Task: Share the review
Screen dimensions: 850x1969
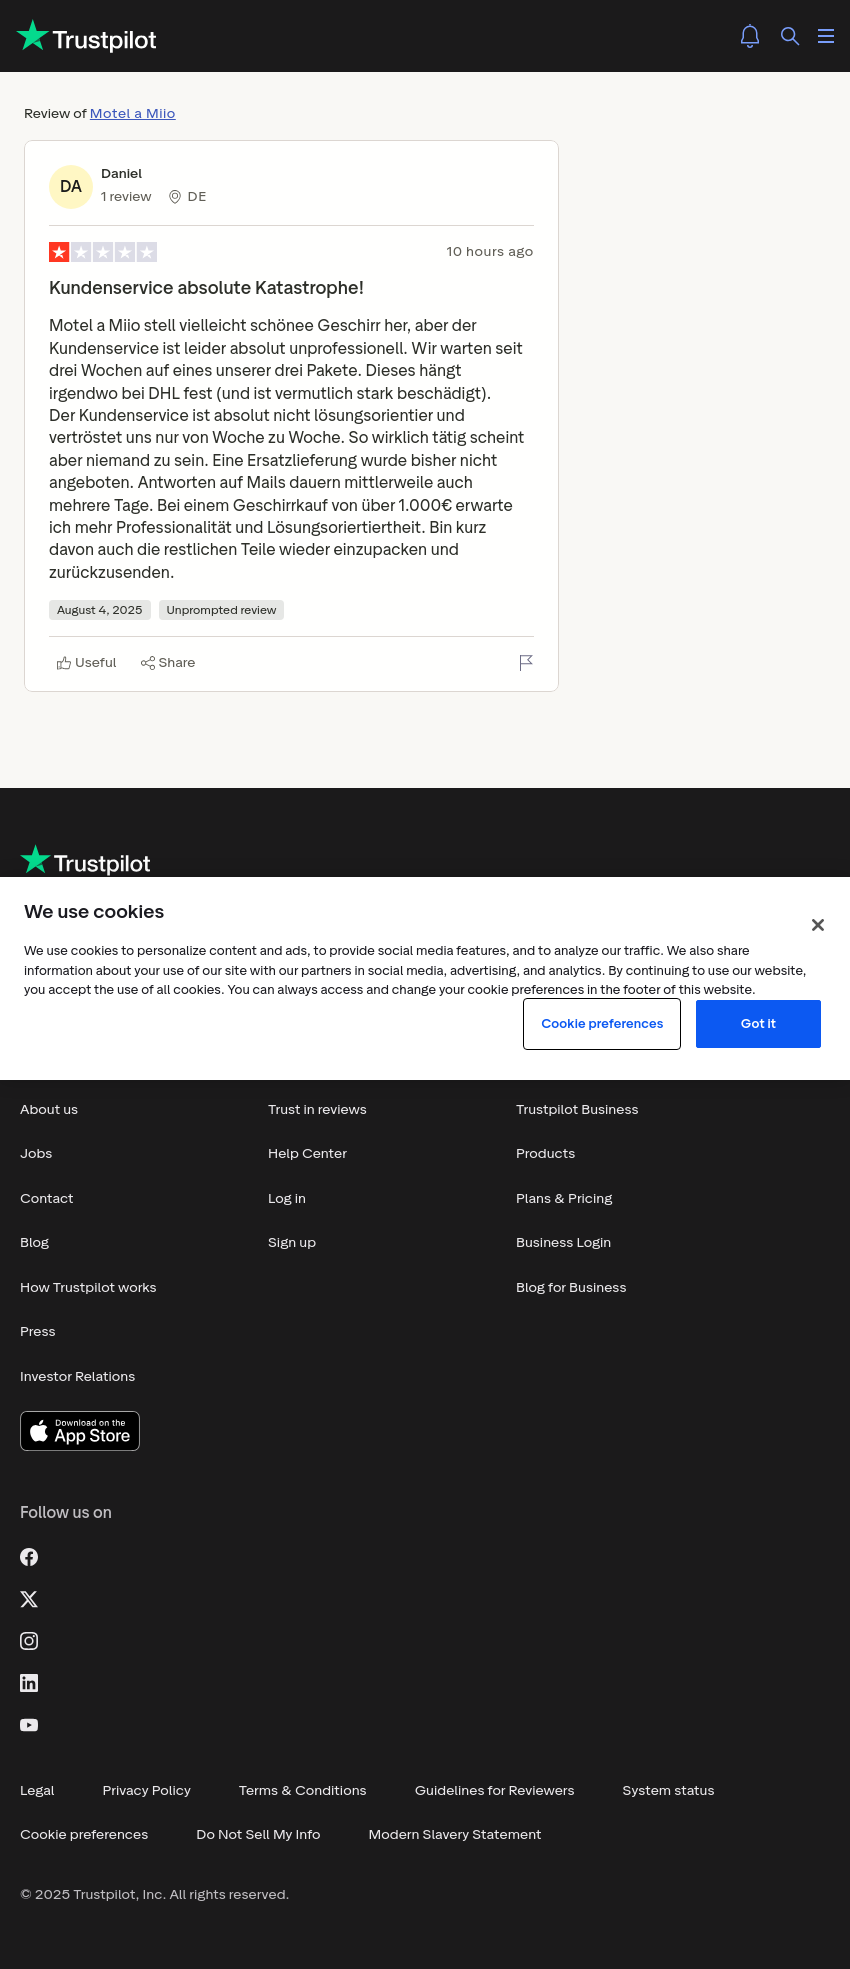Action: (x=168, y=663)
